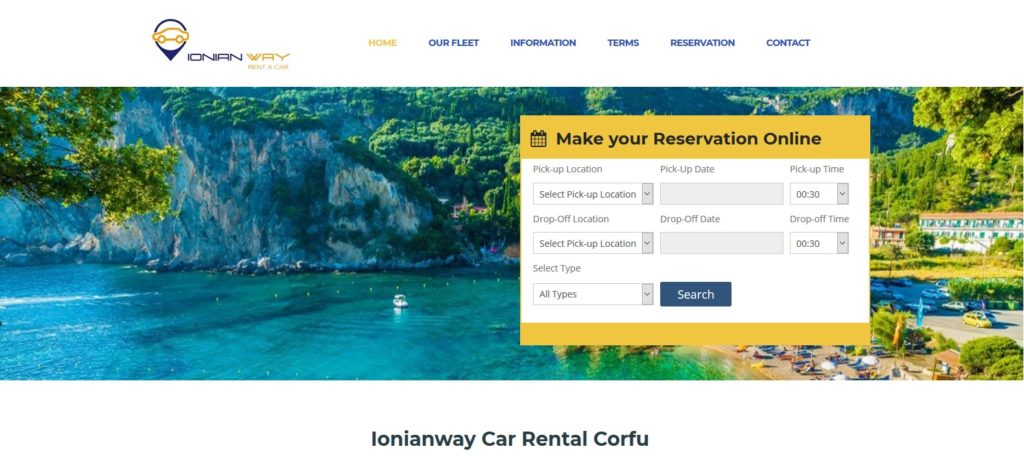Click the Search button
Image resolution: width=1024 pixels, height=462 pixels.
tap(696, 294)
